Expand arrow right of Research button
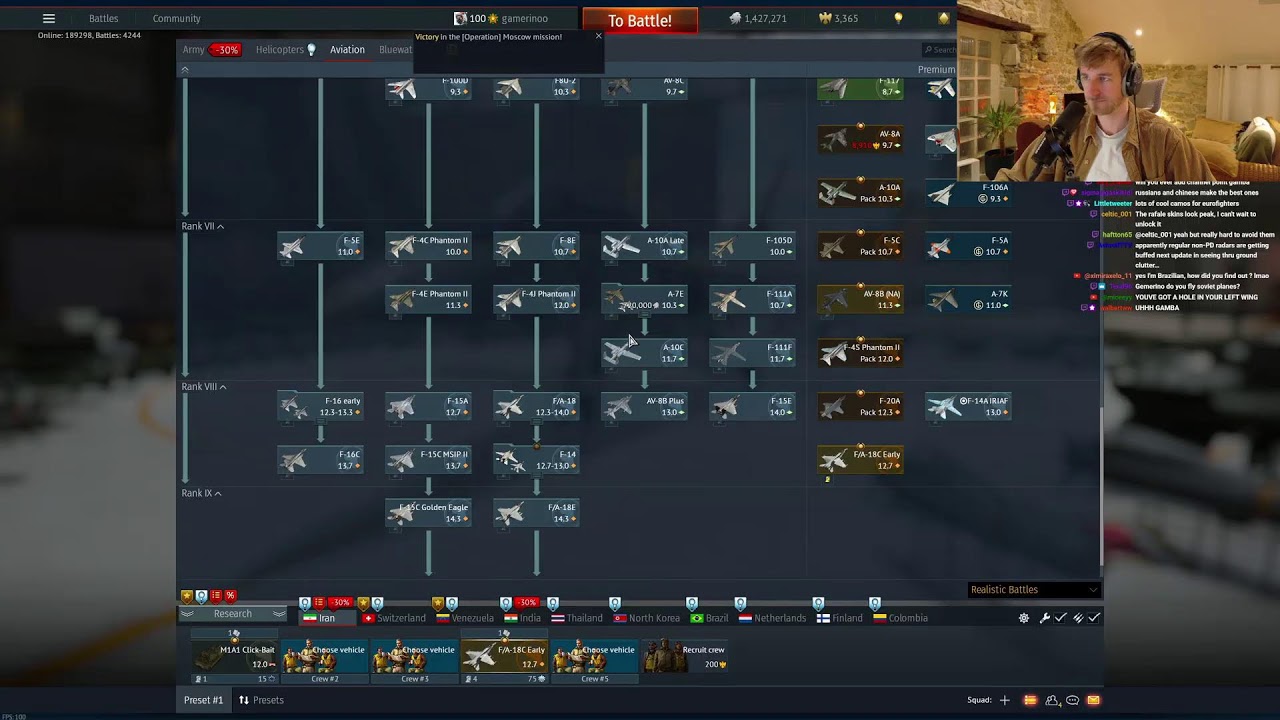The image size is (1280, 720). coord(279,614)
